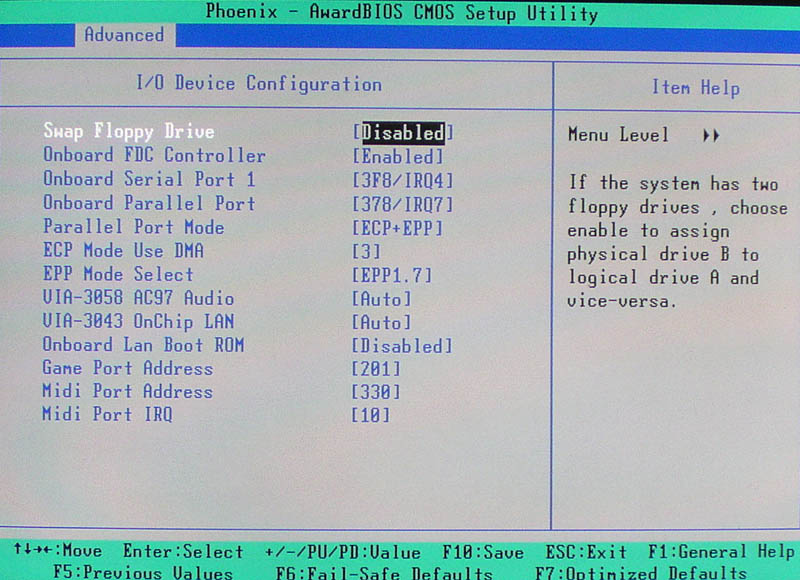Screen dimensions: 800x580
Task: Change the ECP+EPP mode value
Action: click(398, 228)
